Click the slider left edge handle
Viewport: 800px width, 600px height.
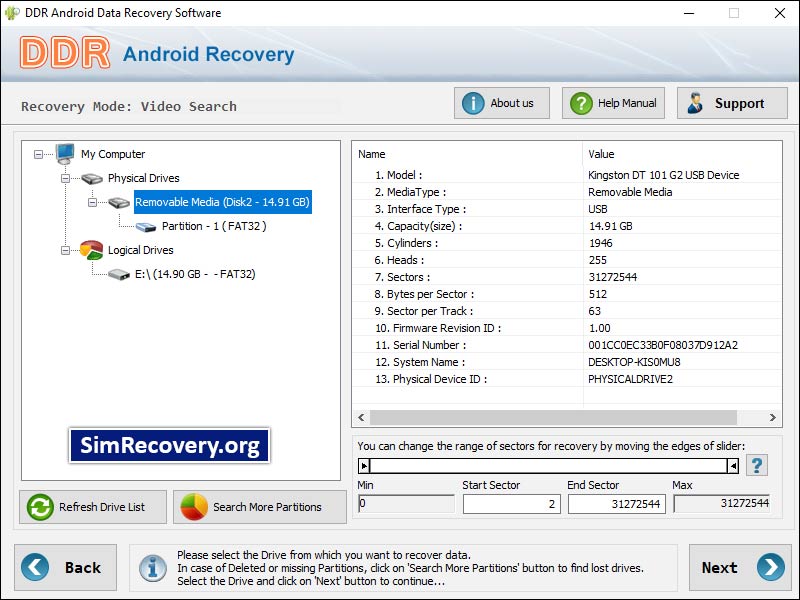click(364, 466)
